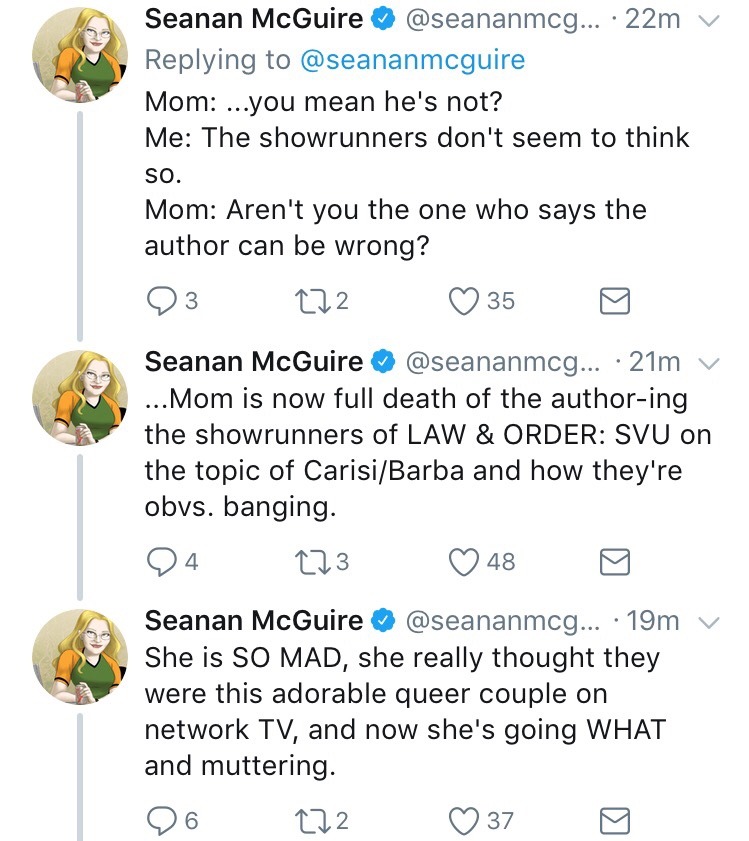Expand the chevron menu on 21m tweet
749x841 pixels.
coord(708,362)
